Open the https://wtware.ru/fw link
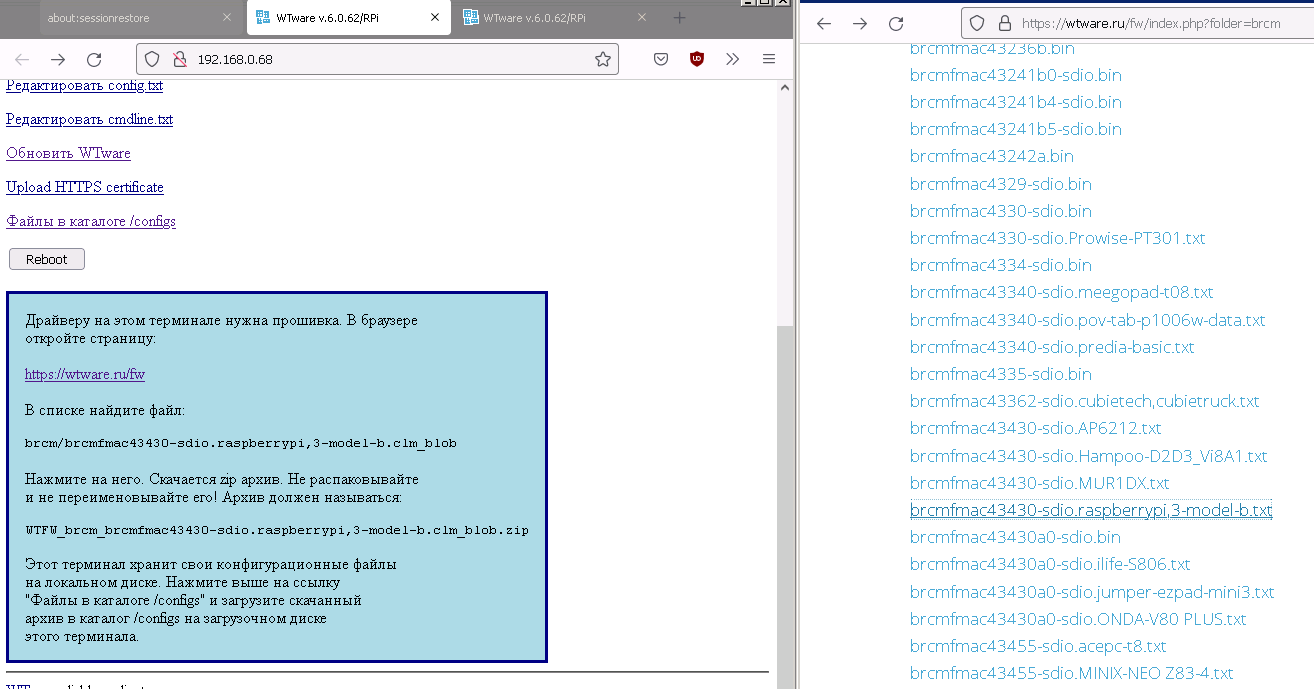The width and height of the screenshot is (1314, 689). [85, 374]
